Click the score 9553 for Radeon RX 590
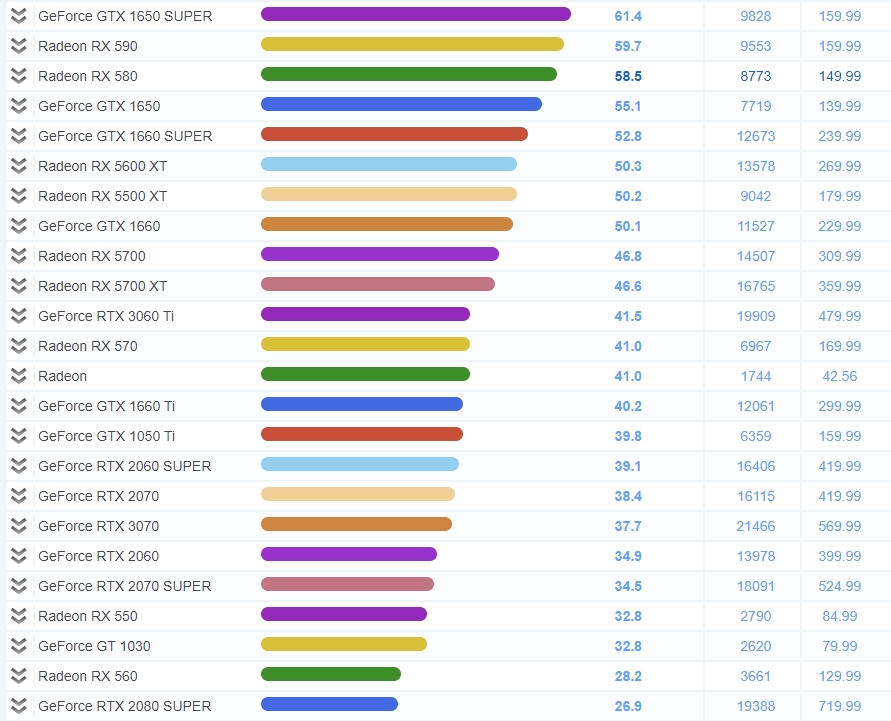This screenshot has height=721, width=891. (756, 46)
